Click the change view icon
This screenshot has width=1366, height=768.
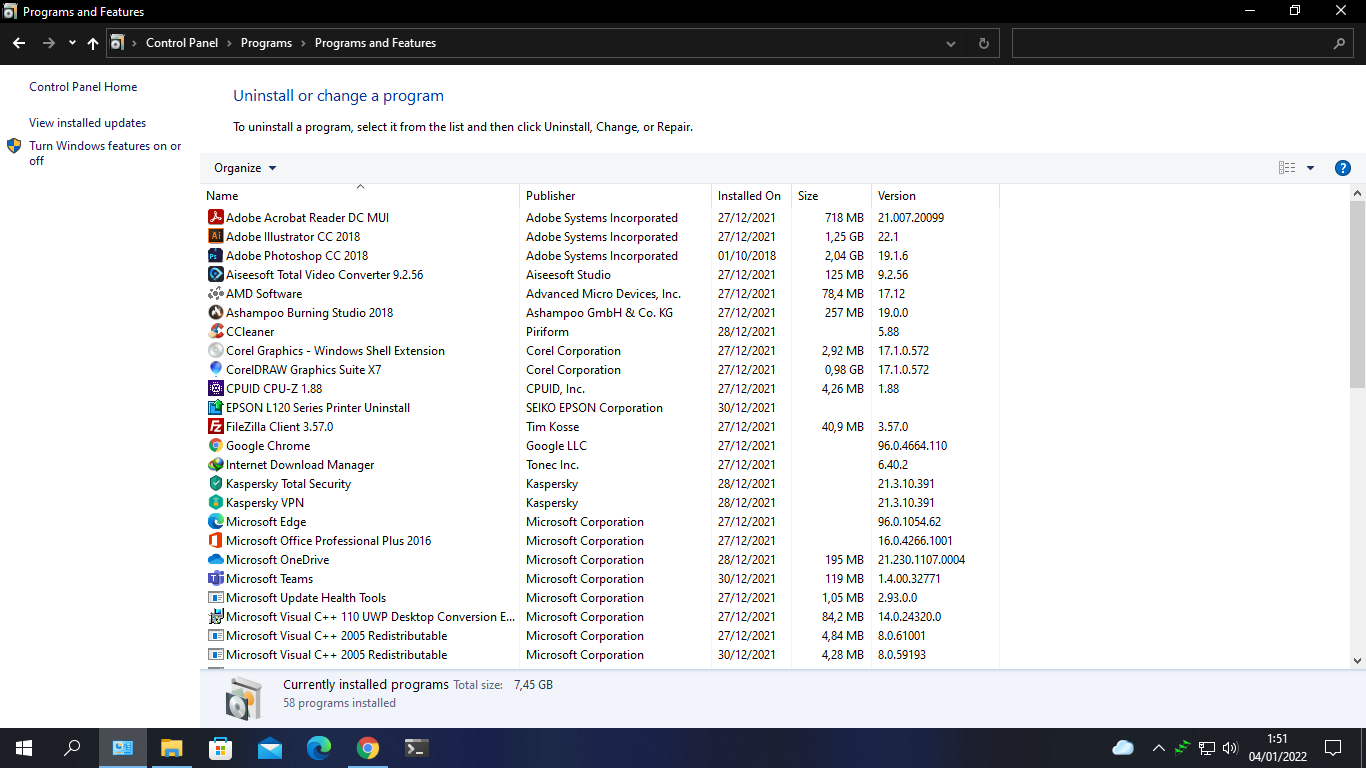pos(1287,168)
